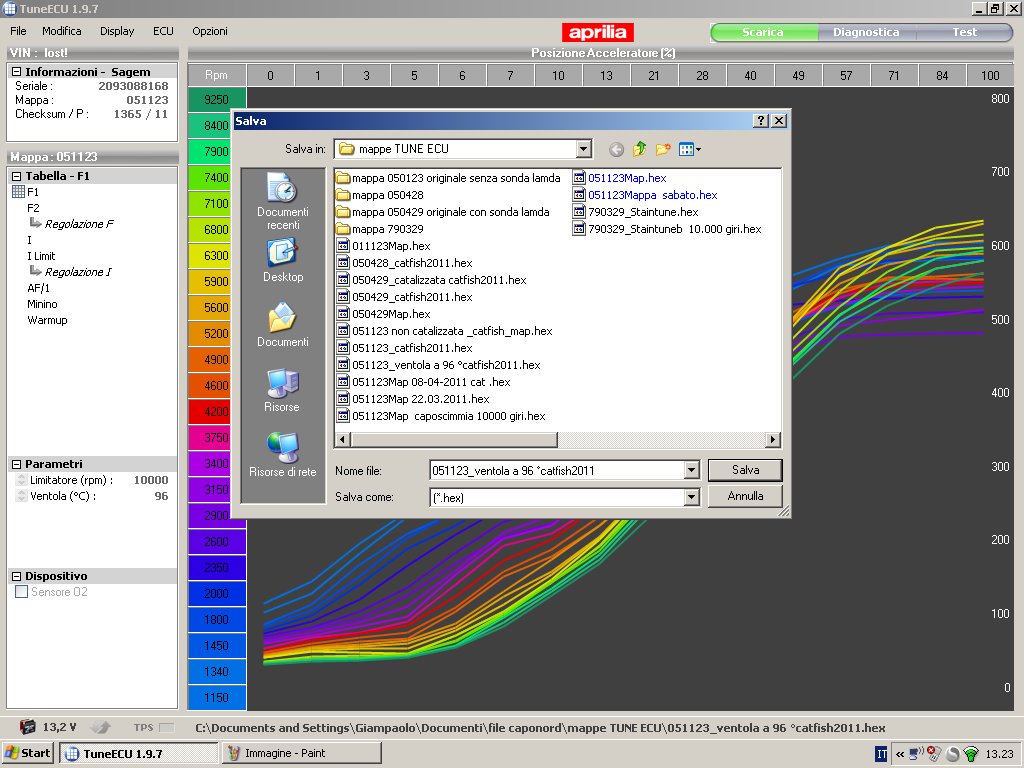
Task: Click the IT language indicator in tray
Action: pyautogui.click(x=881, y=754)
